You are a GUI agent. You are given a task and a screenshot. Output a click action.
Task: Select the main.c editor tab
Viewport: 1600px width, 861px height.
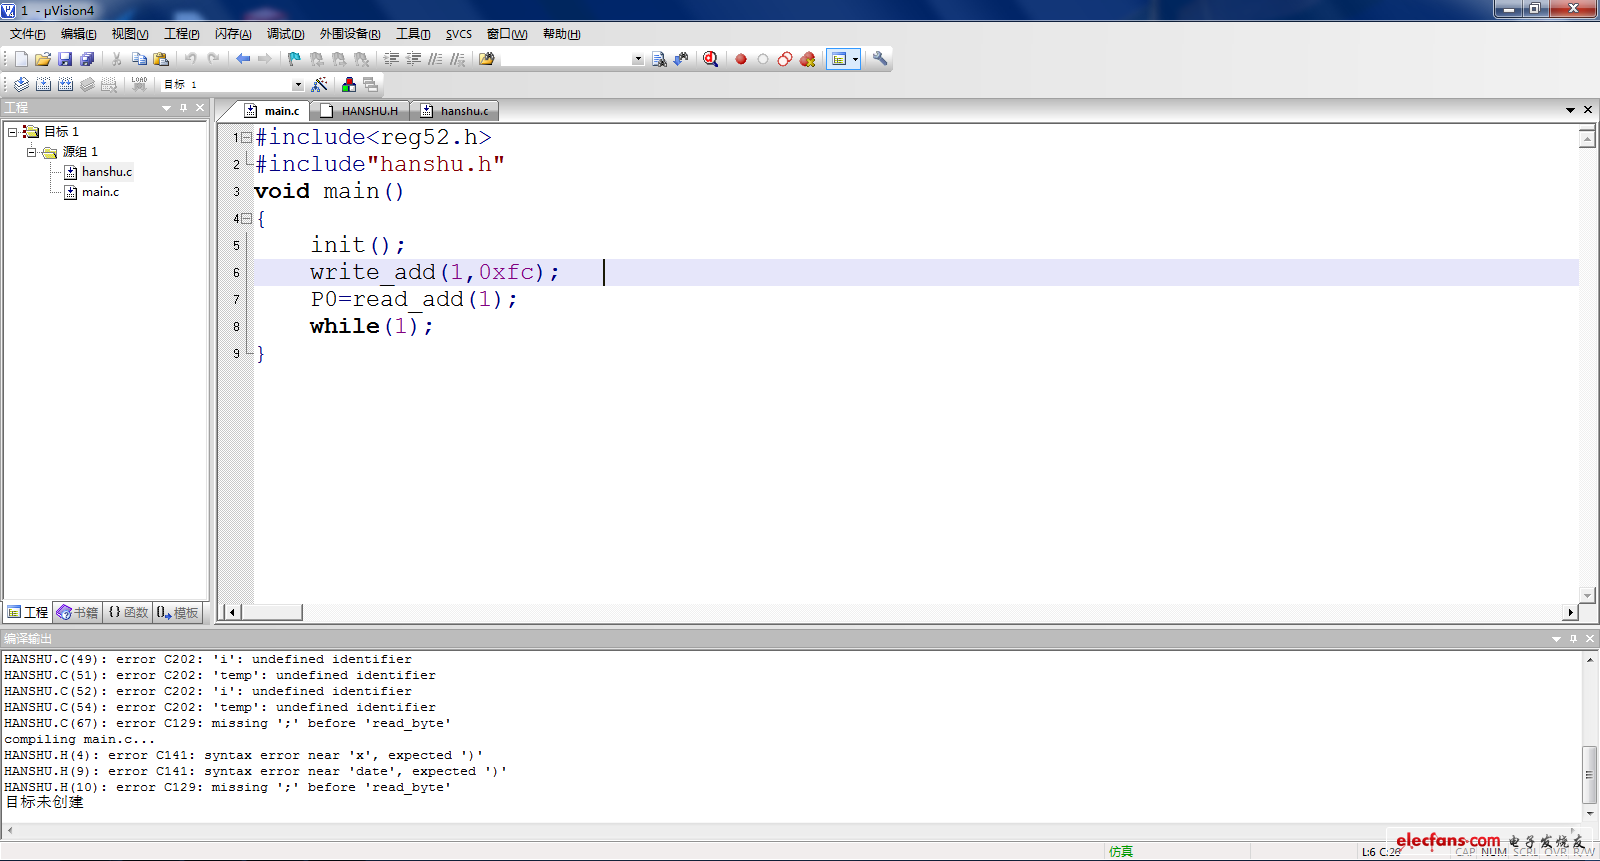click(x=272, y=111)
